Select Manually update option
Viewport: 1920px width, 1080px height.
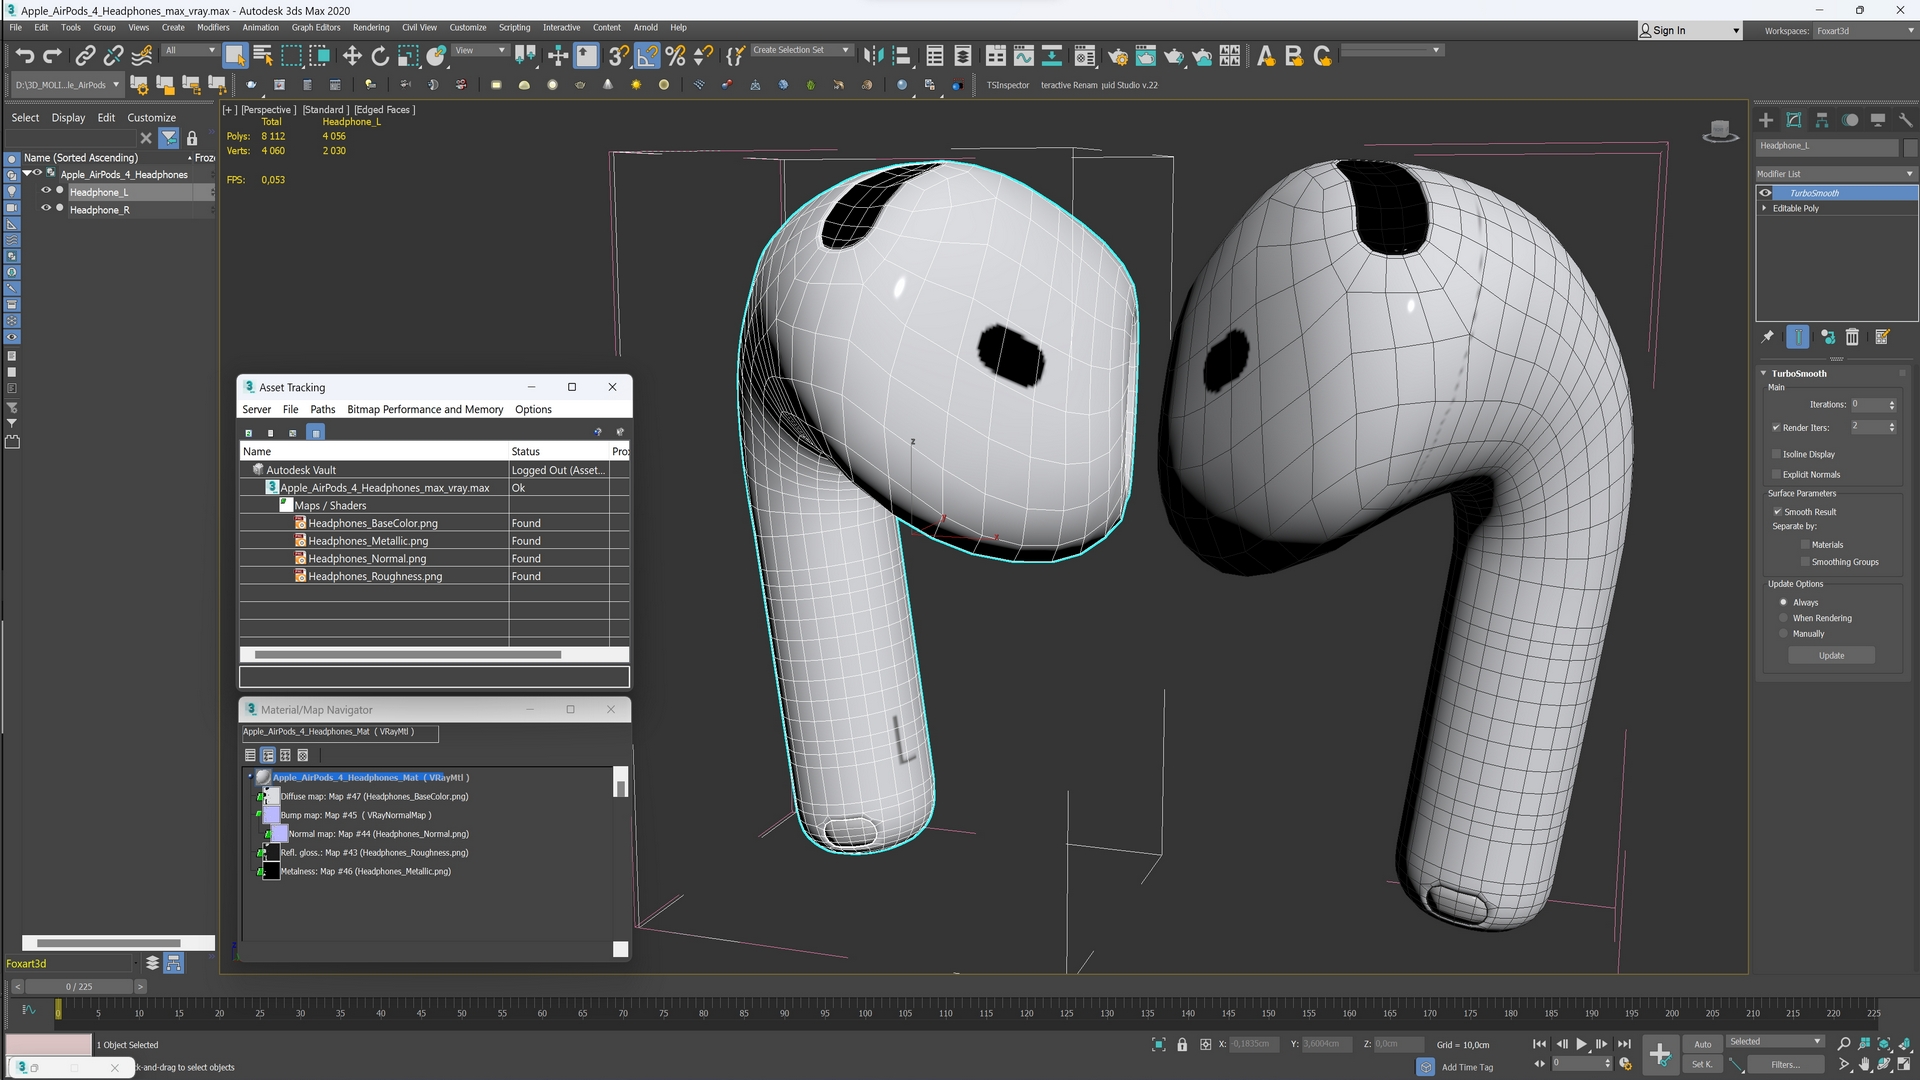point(1783,634)
